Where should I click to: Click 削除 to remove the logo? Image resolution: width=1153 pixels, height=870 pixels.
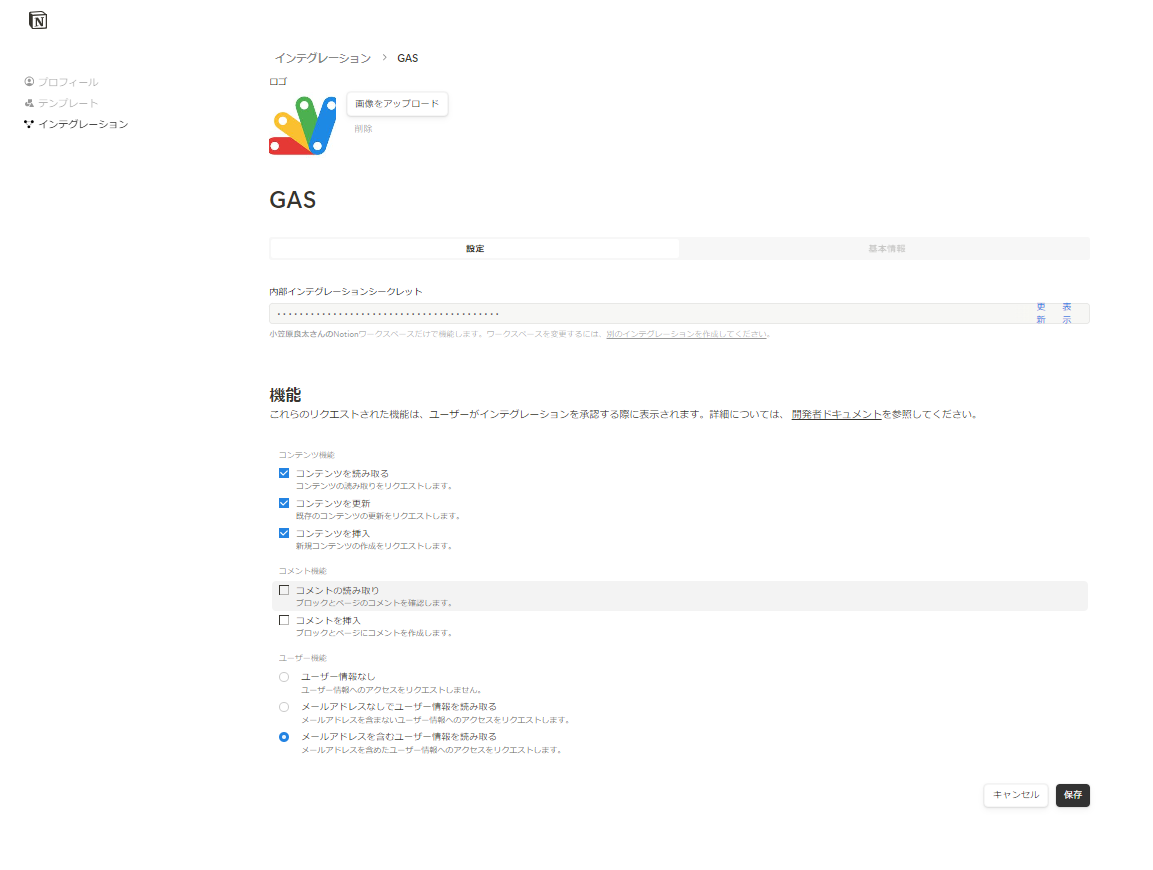click(363, 129)
